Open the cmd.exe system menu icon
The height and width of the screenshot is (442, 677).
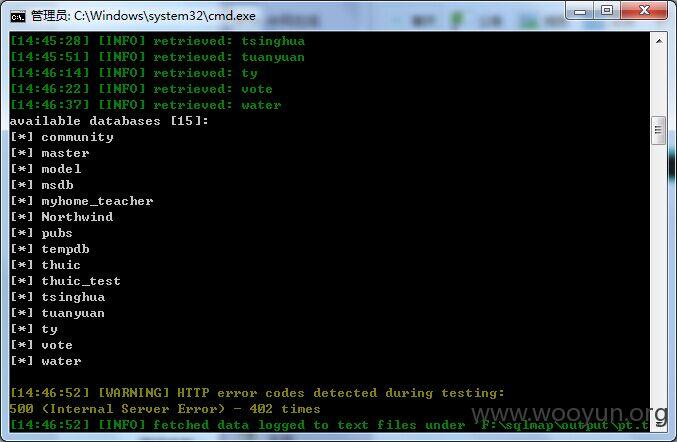point(18,16)
